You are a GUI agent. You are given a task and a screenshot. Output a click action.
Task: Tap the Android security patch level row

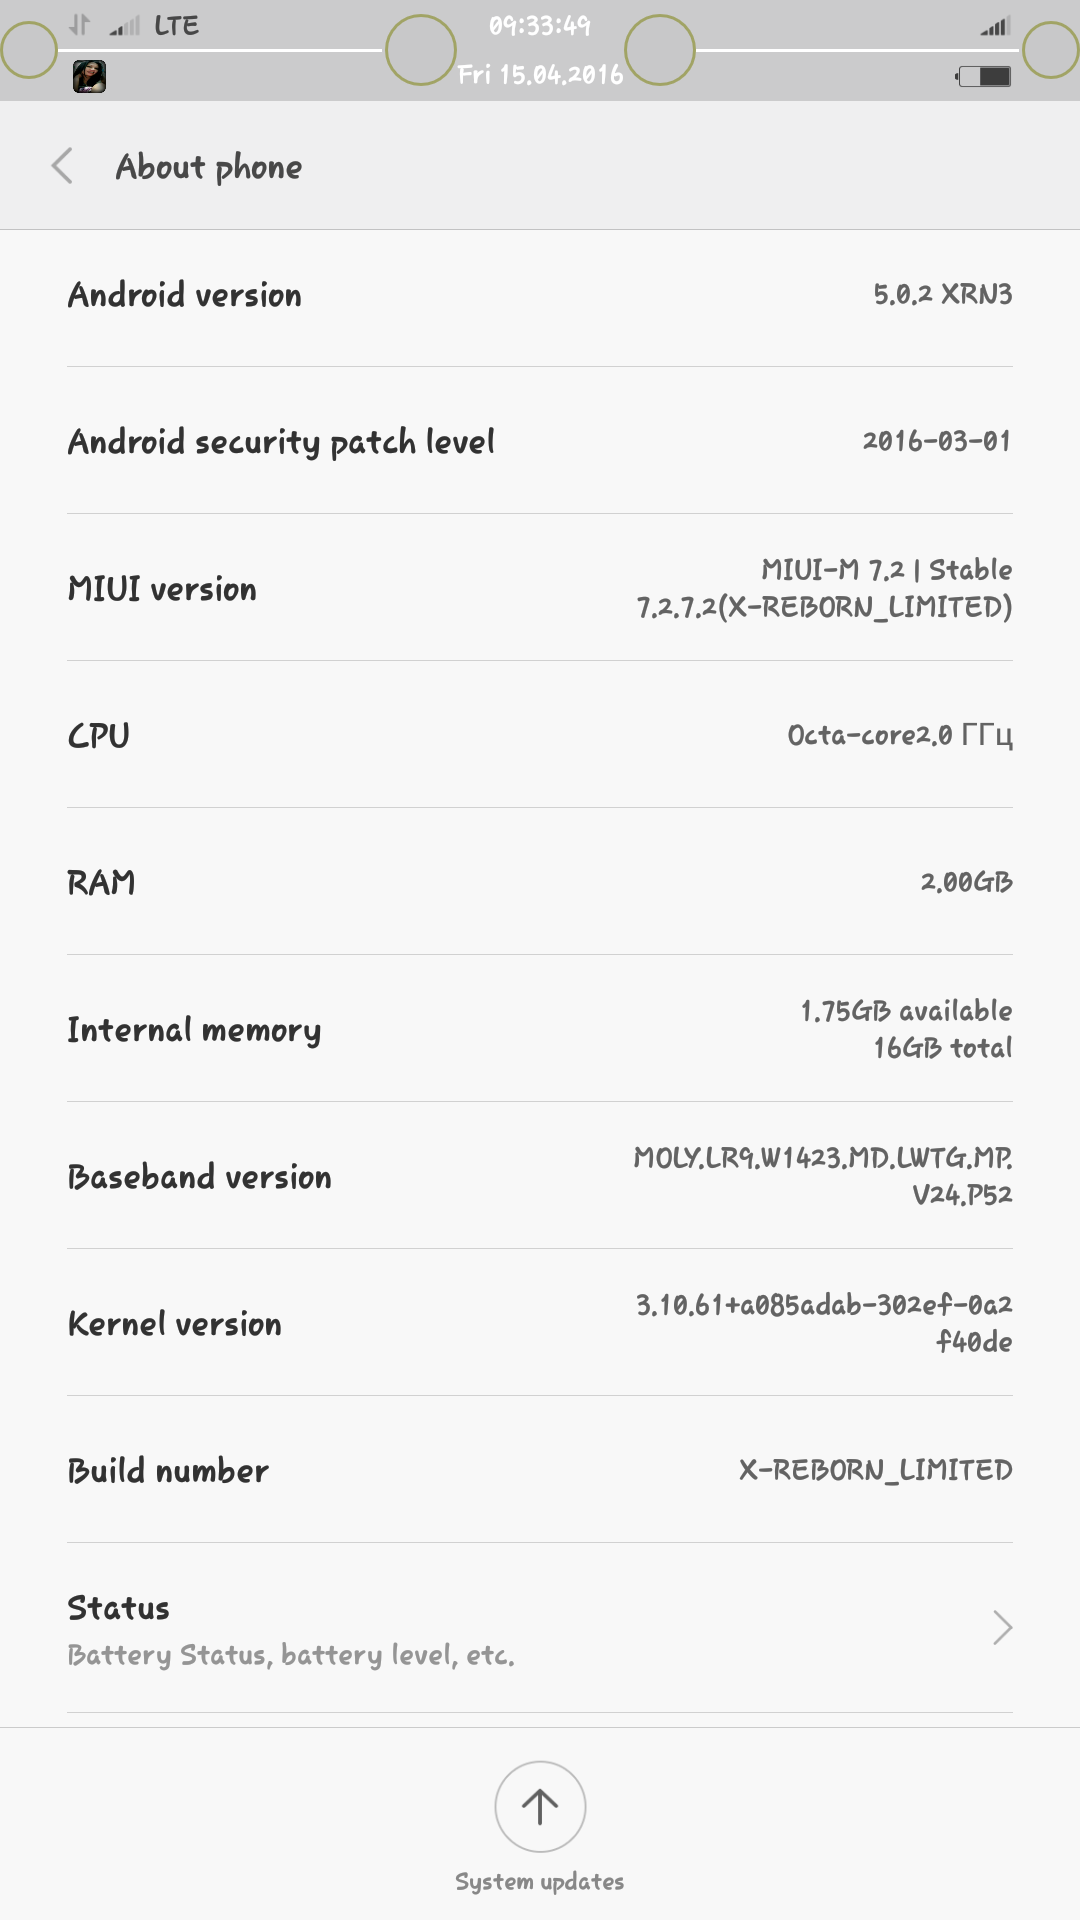[540, 441]
